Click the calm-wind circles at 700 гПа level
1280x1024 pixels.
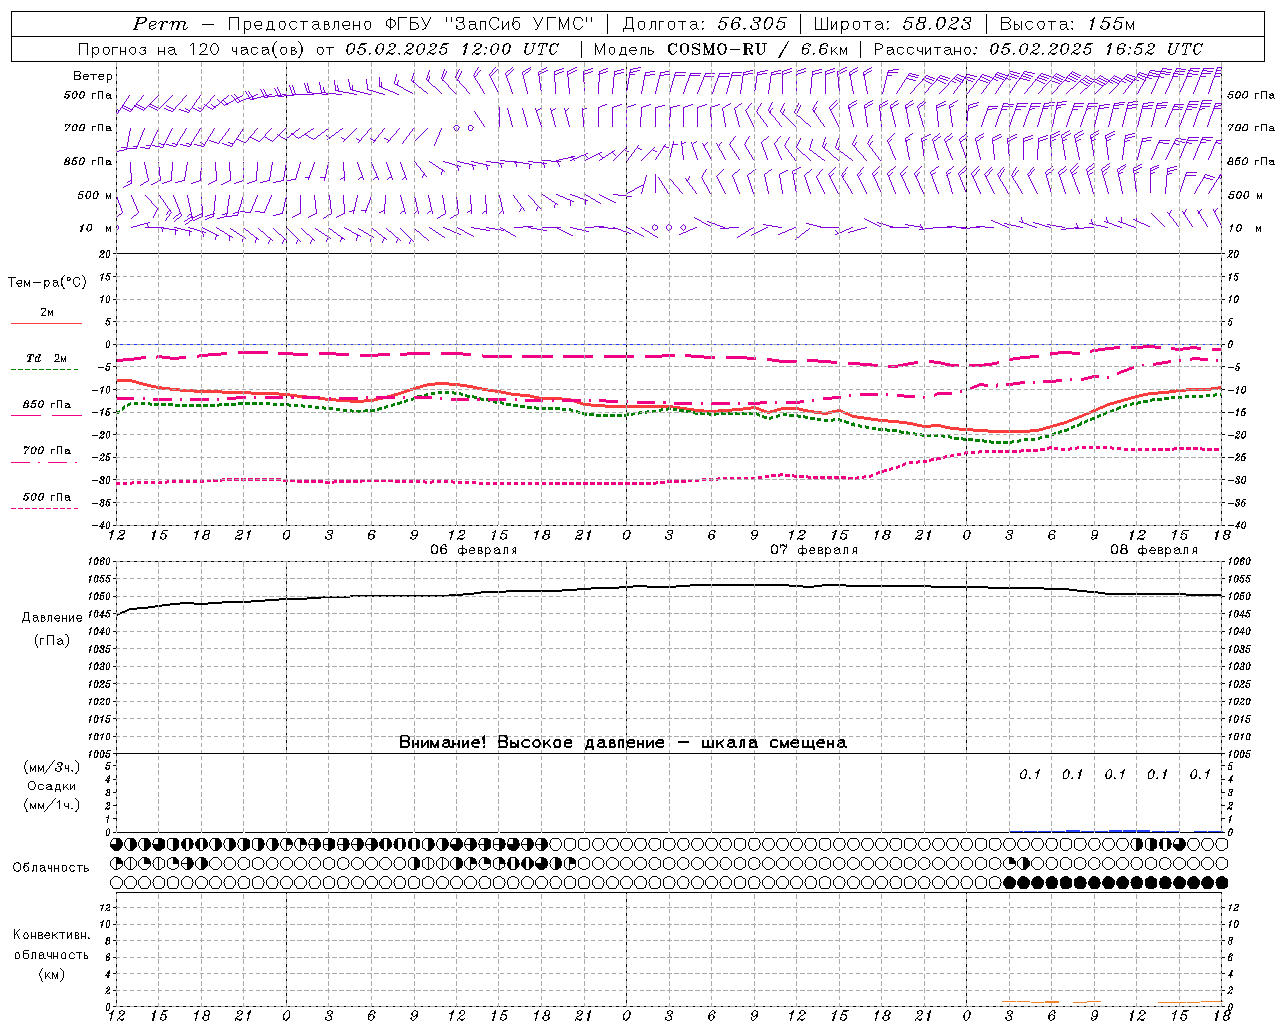[x=463, y=127]
